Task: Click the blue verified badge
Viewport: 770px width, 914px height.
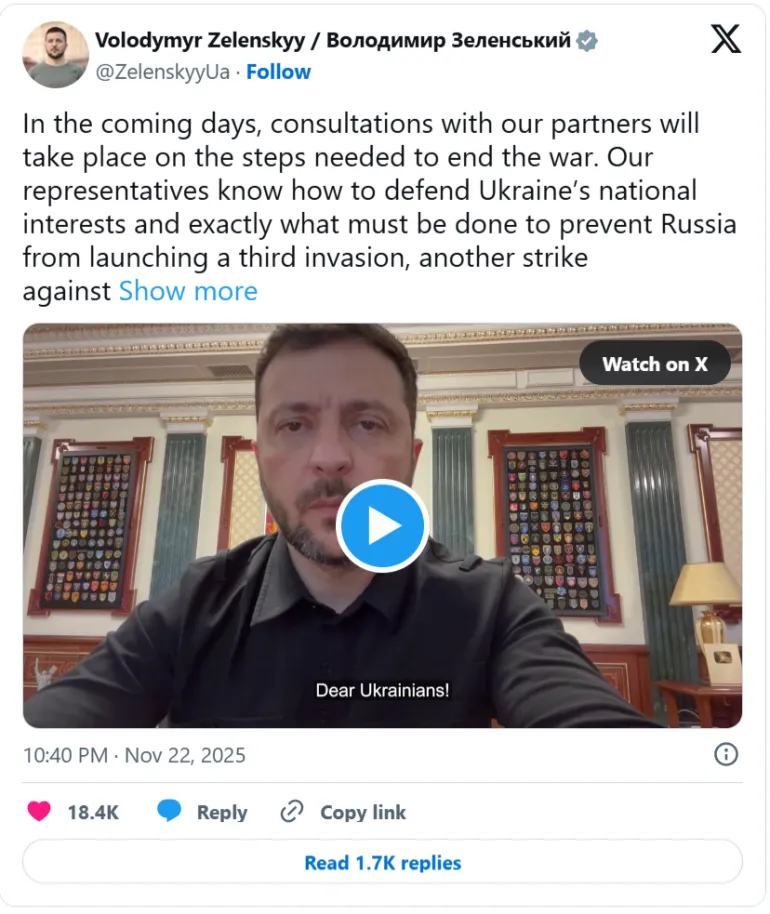Action: click(x=586, y=41)
